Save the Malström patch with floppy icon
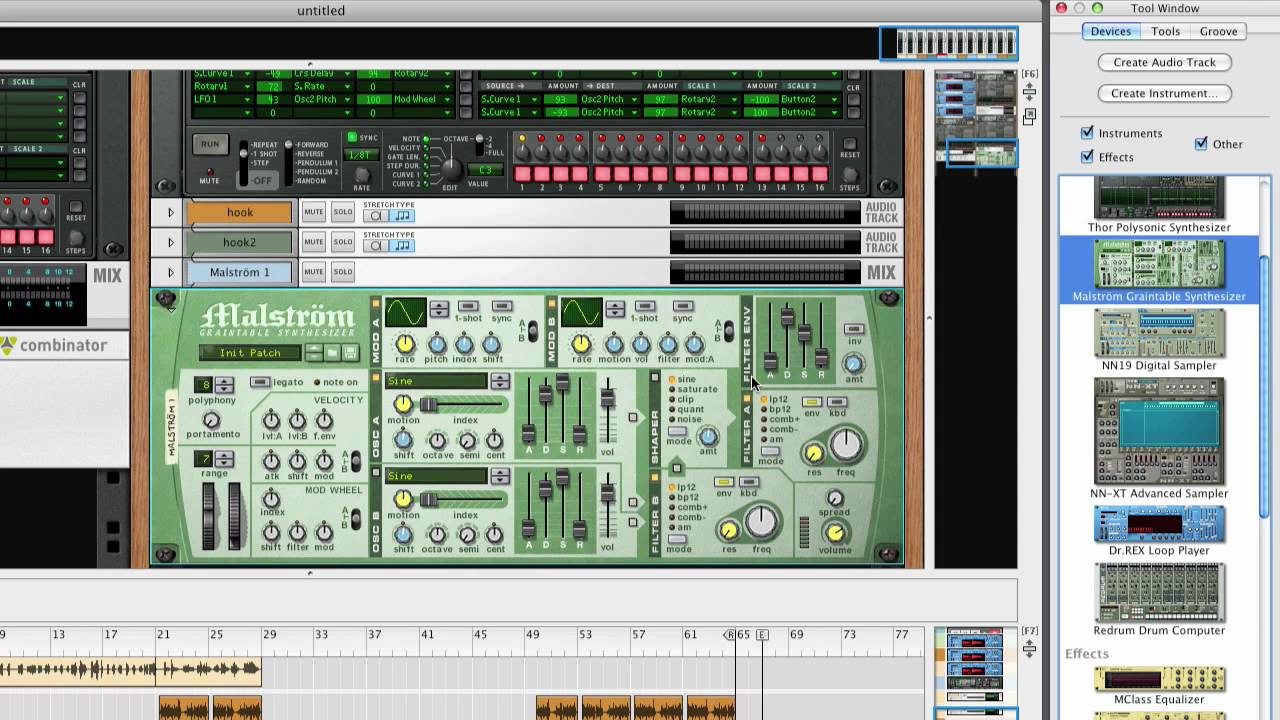Screen dimensions: 1280x720 pyautogui.click(x=350, y=353)
